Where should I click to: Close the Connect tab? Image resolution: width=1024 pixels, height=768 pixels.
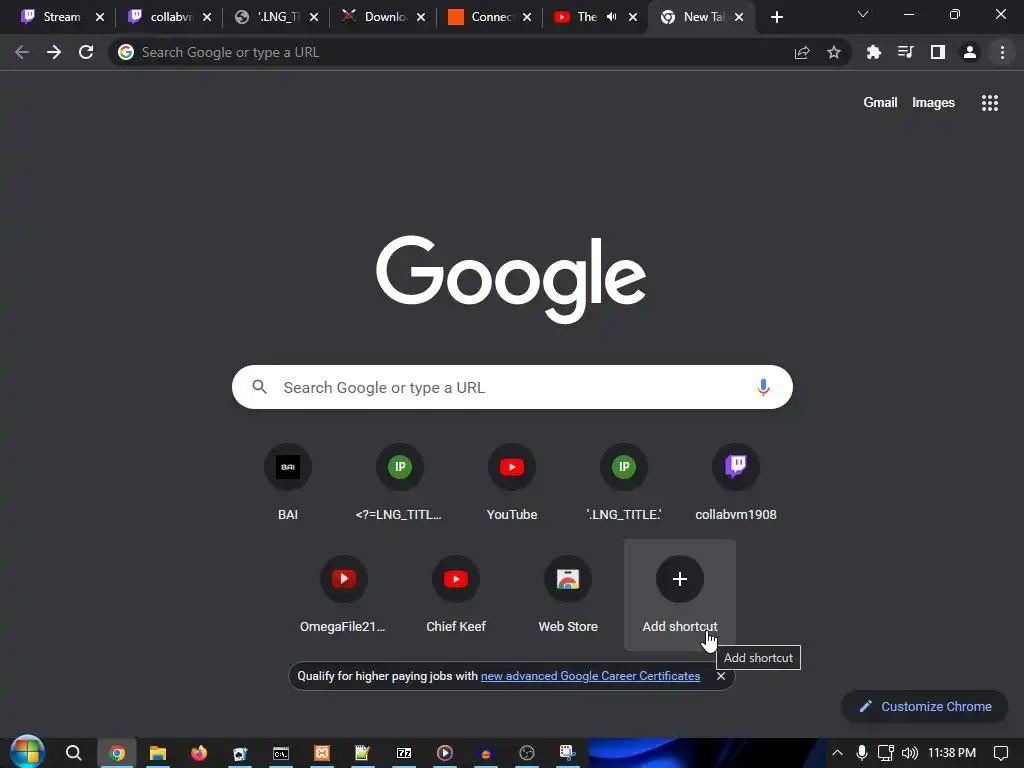pyautogui.click(x=527, y=17)
